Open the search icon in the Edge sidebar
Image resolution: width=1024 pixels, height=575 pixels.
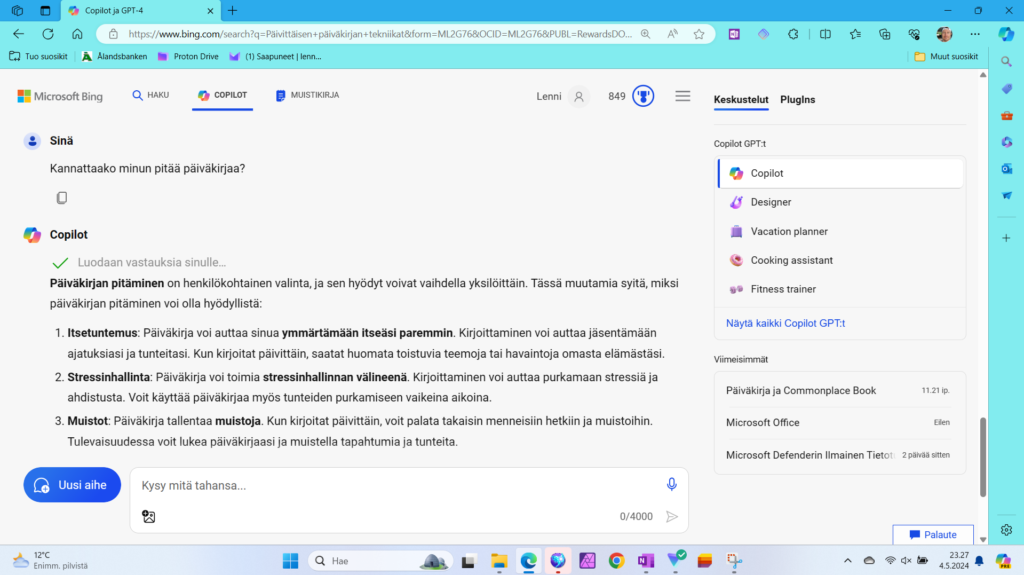pos(1006,61)
